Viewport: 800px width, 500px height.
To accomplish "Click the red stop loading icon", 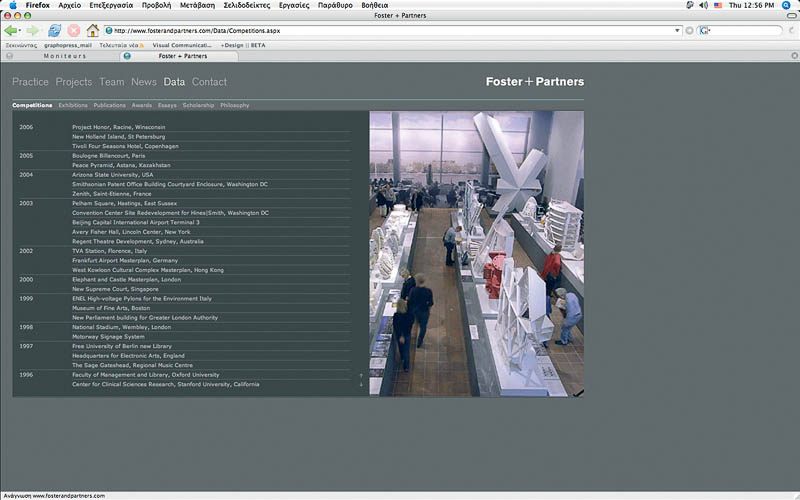I will (73, 31).
